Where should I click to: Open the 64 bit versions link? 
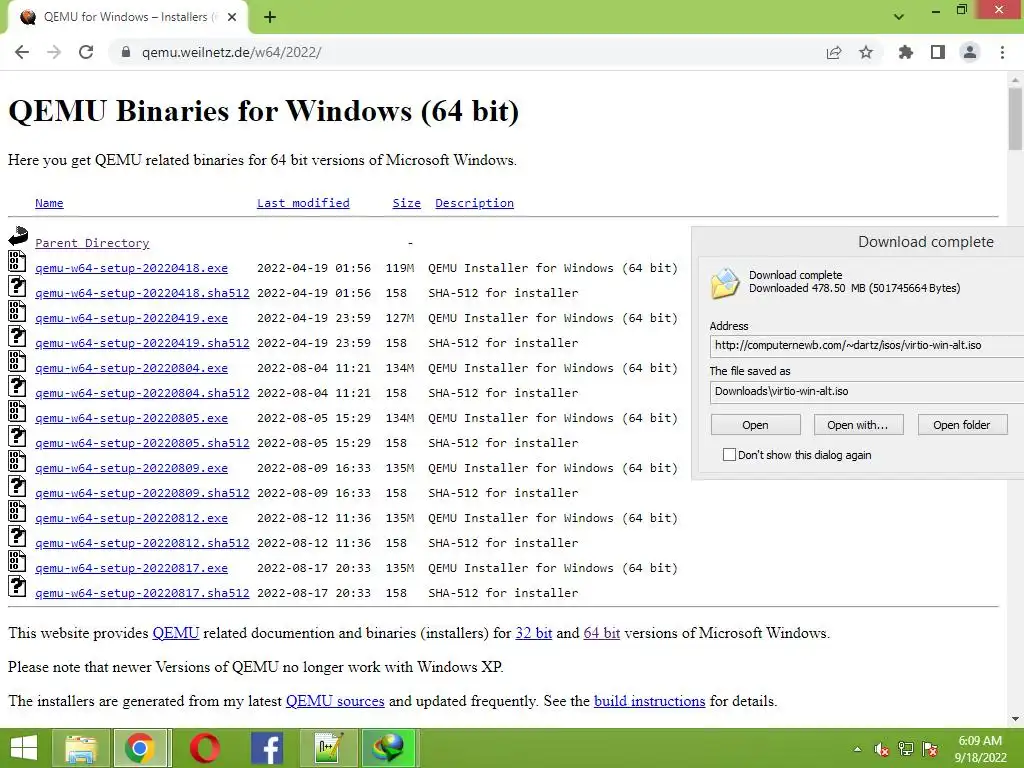tap(601, 633)
